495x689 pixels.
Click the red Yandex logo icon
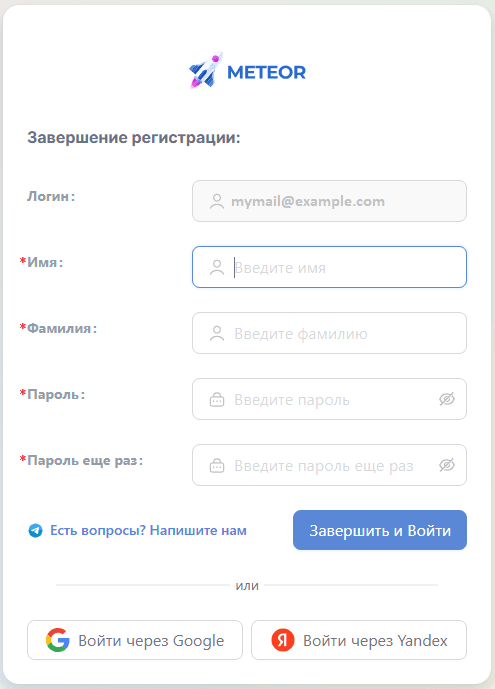pyautogui.click(x=282, y=640)
